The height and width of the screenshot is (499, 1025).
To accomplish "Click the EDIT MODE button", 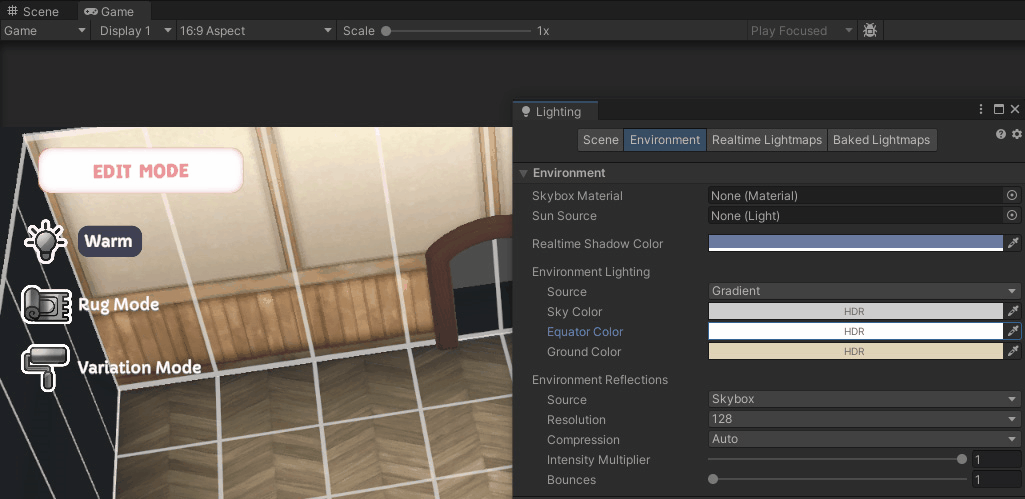I will 141,171.
